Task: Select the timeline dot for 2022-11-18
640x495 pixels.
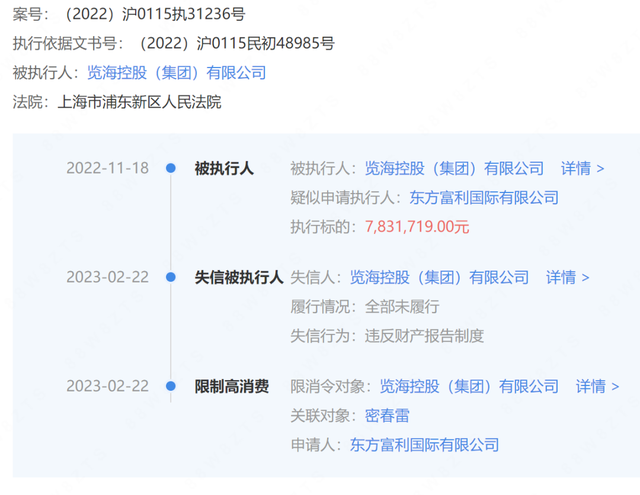Action: [171, 168]
